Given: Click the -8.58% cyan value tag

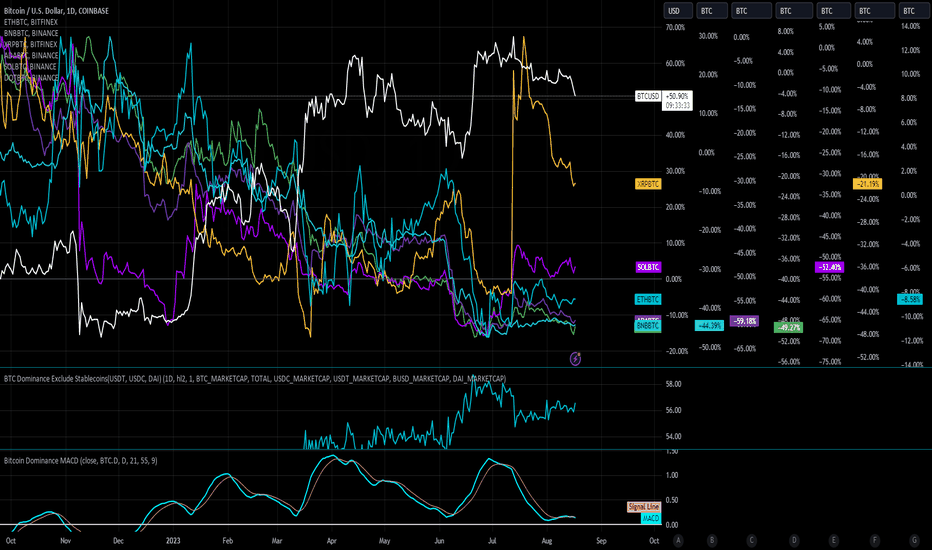Looking at the screenshot, I should pyautogui.click(x=910, y=300).
